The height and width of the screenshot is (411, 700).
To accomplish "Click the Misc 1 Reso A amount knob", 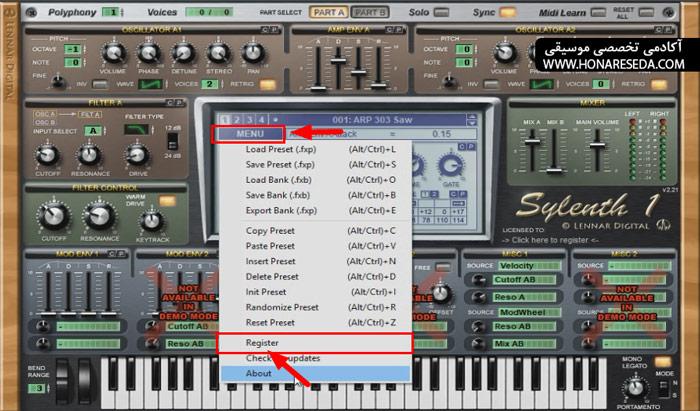I will coord(478,297).
